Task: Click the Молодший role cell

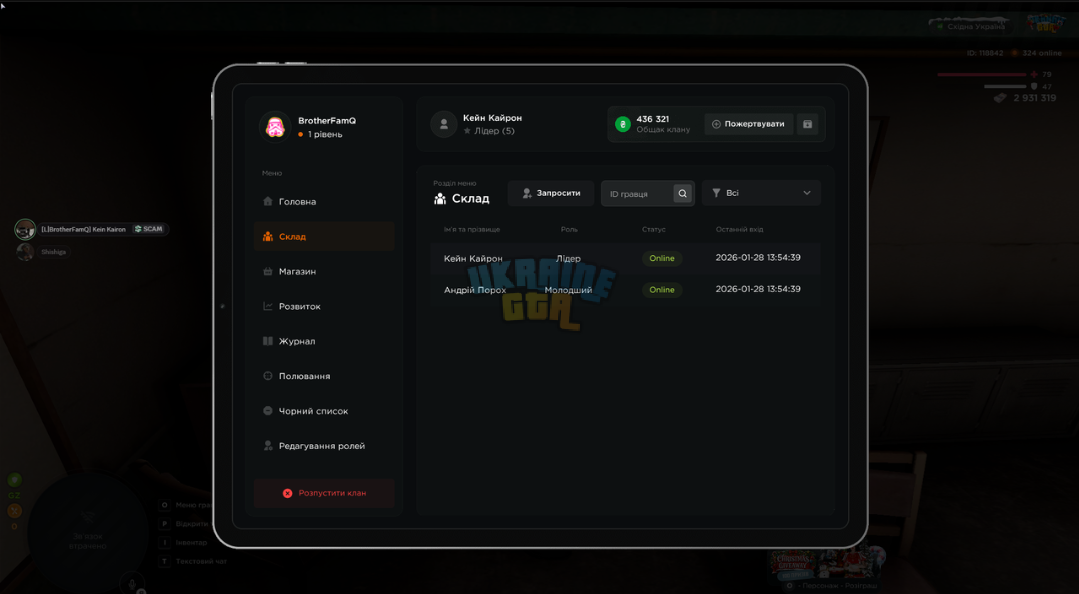Action: point(568,290)
